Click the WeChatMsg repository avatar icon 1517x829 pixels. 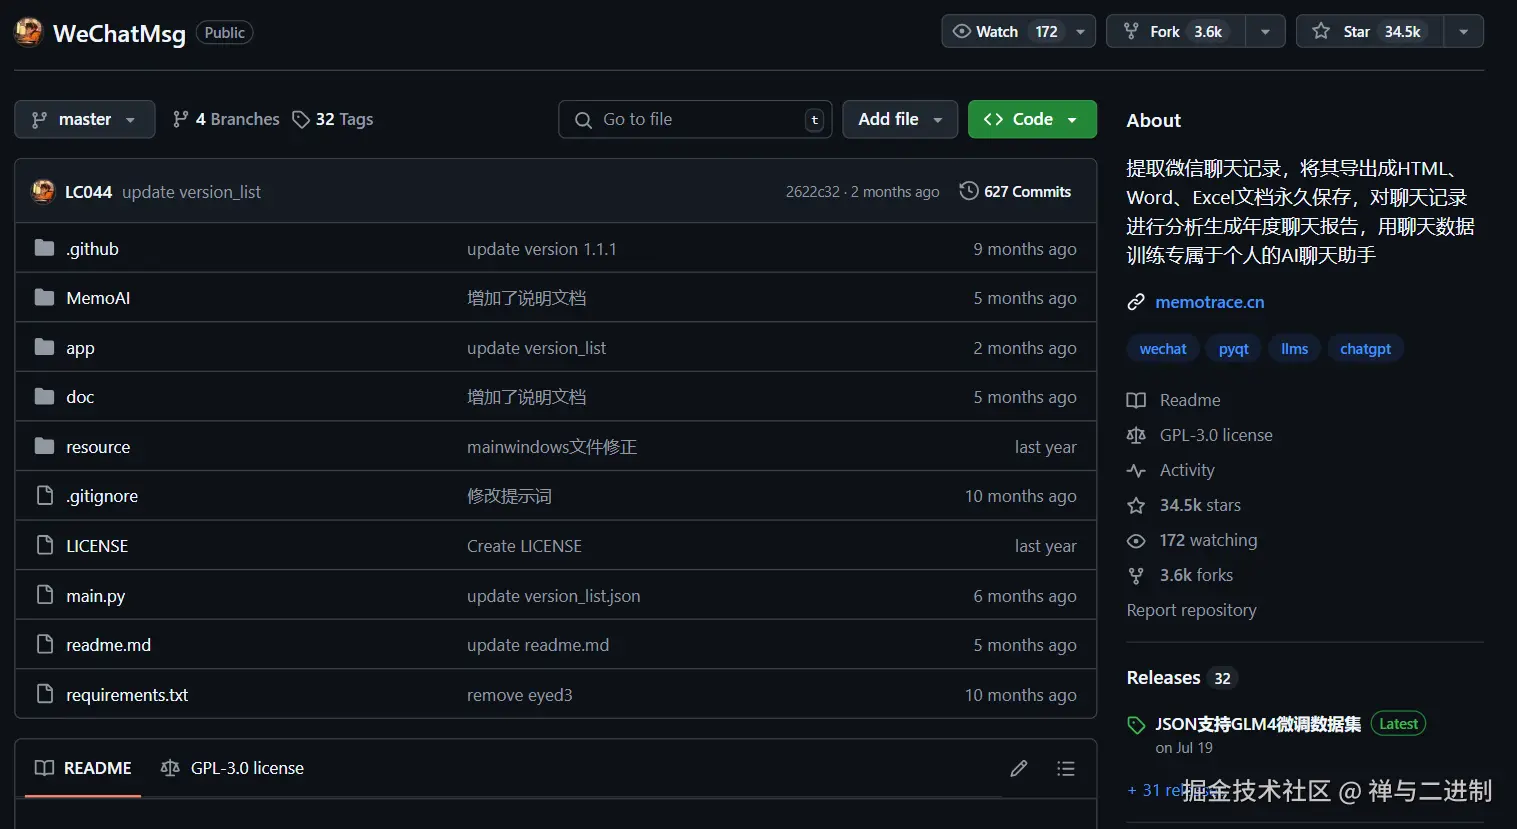(28, 32)
